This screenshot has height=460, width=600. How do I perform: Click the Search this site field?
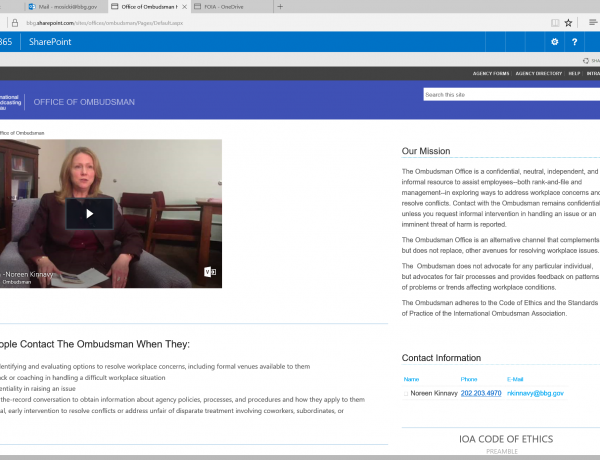pos(512,95)
